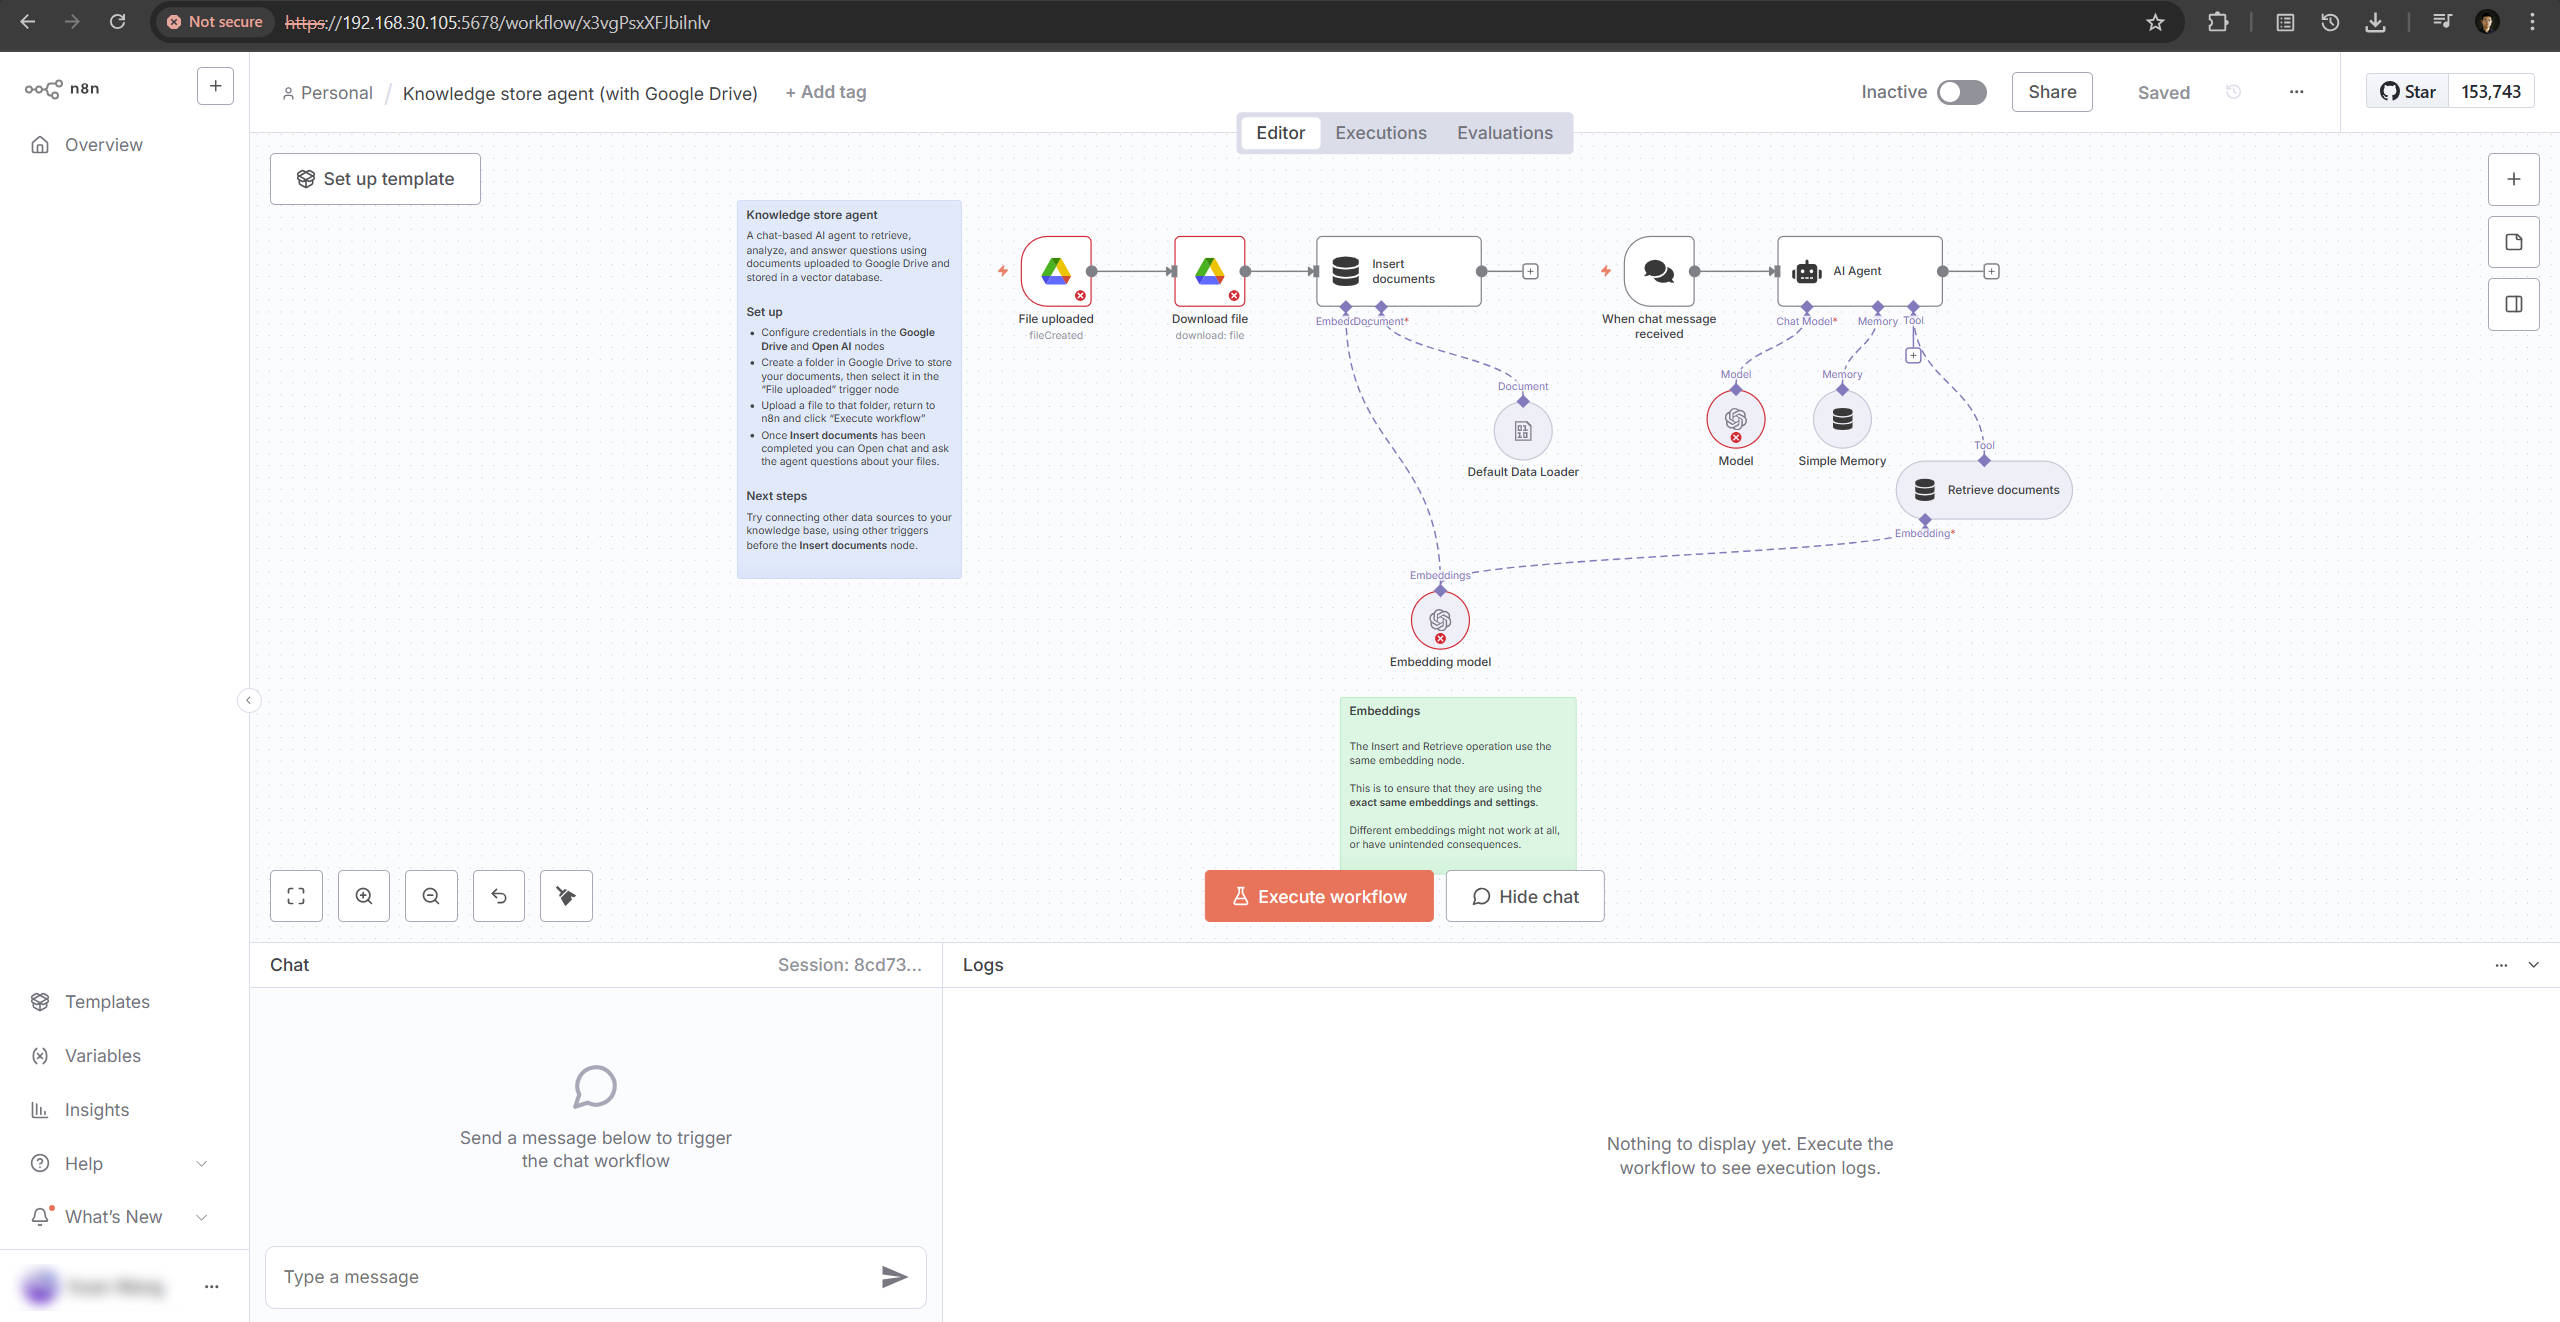The image size is (2560, 1322).
Task: Select the Embedding model OpenAI node
Action: [1440, 620]
